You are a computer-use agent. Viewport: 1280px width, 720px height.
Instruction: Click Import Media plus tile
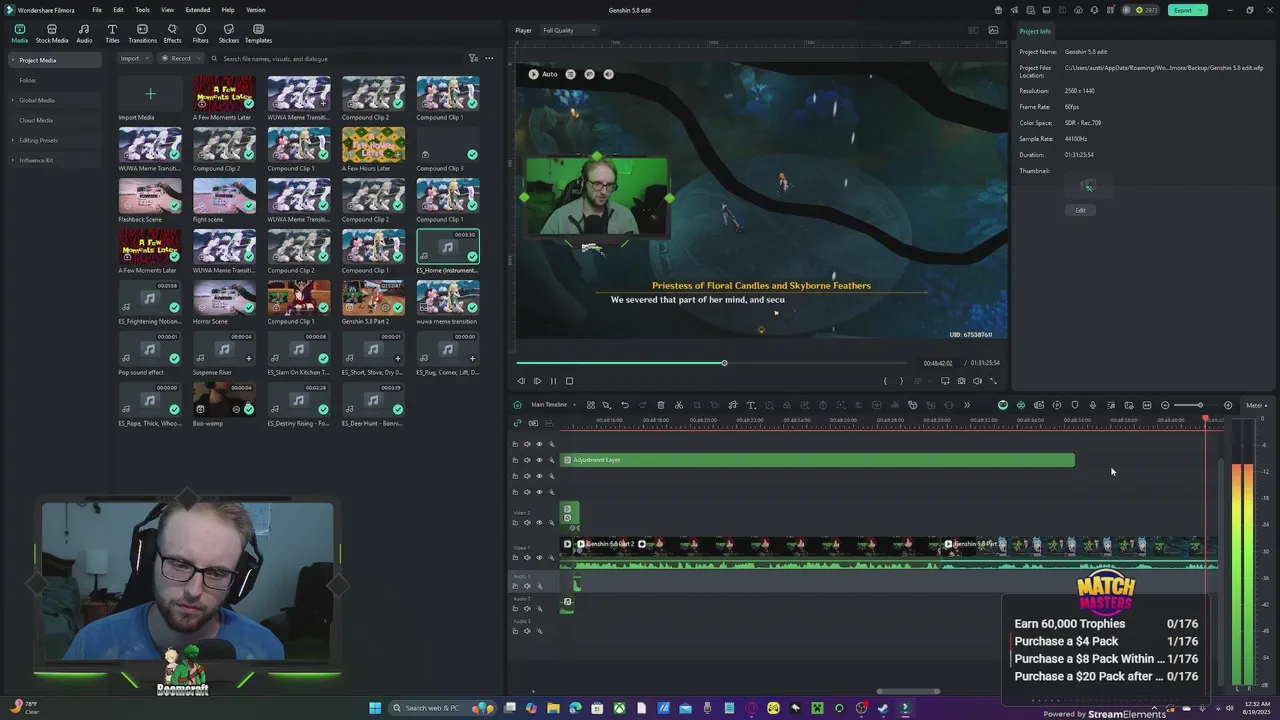[x=150, y=94]
